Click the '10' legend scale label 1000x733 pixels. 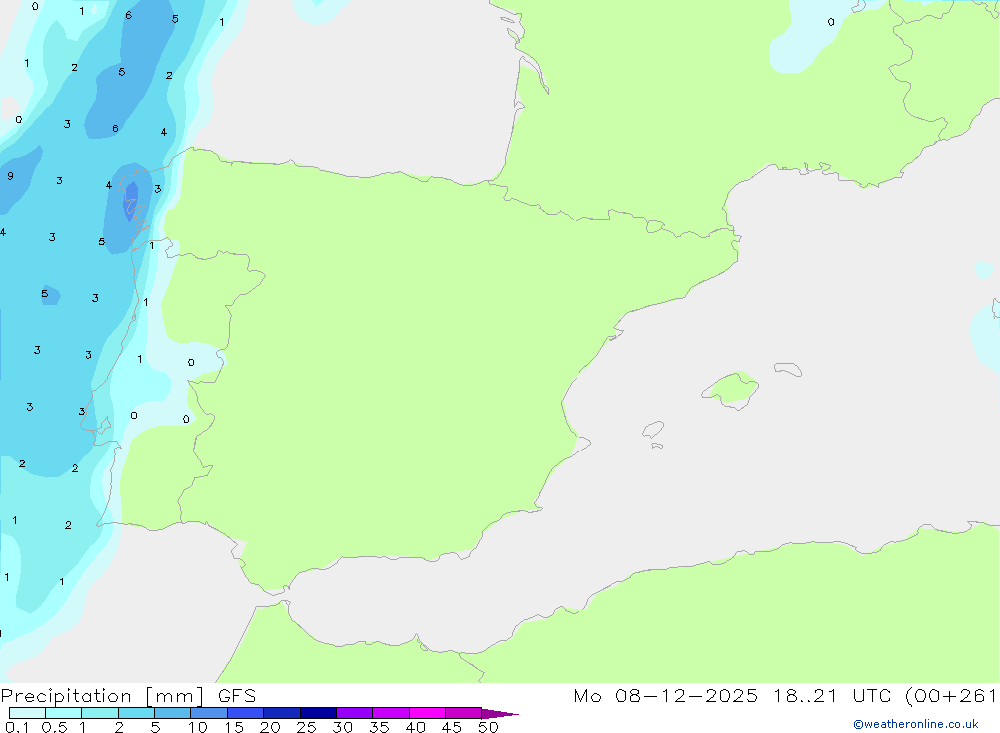click(198, 727)
